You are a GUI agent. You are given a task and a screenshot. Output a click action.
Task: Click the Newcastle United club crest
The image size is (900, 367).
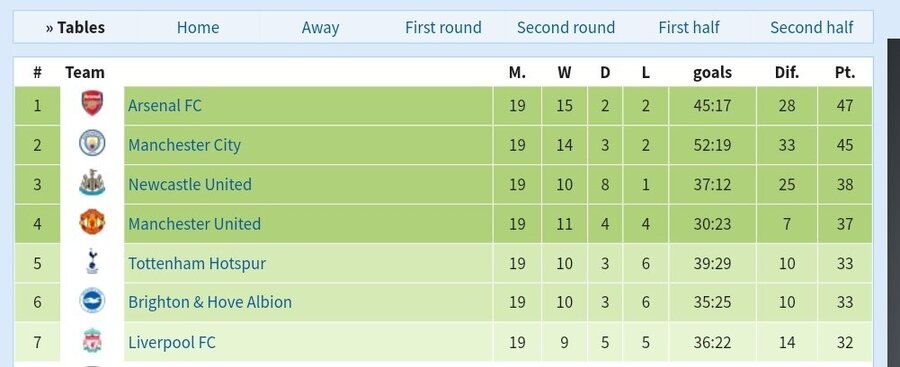92,184
